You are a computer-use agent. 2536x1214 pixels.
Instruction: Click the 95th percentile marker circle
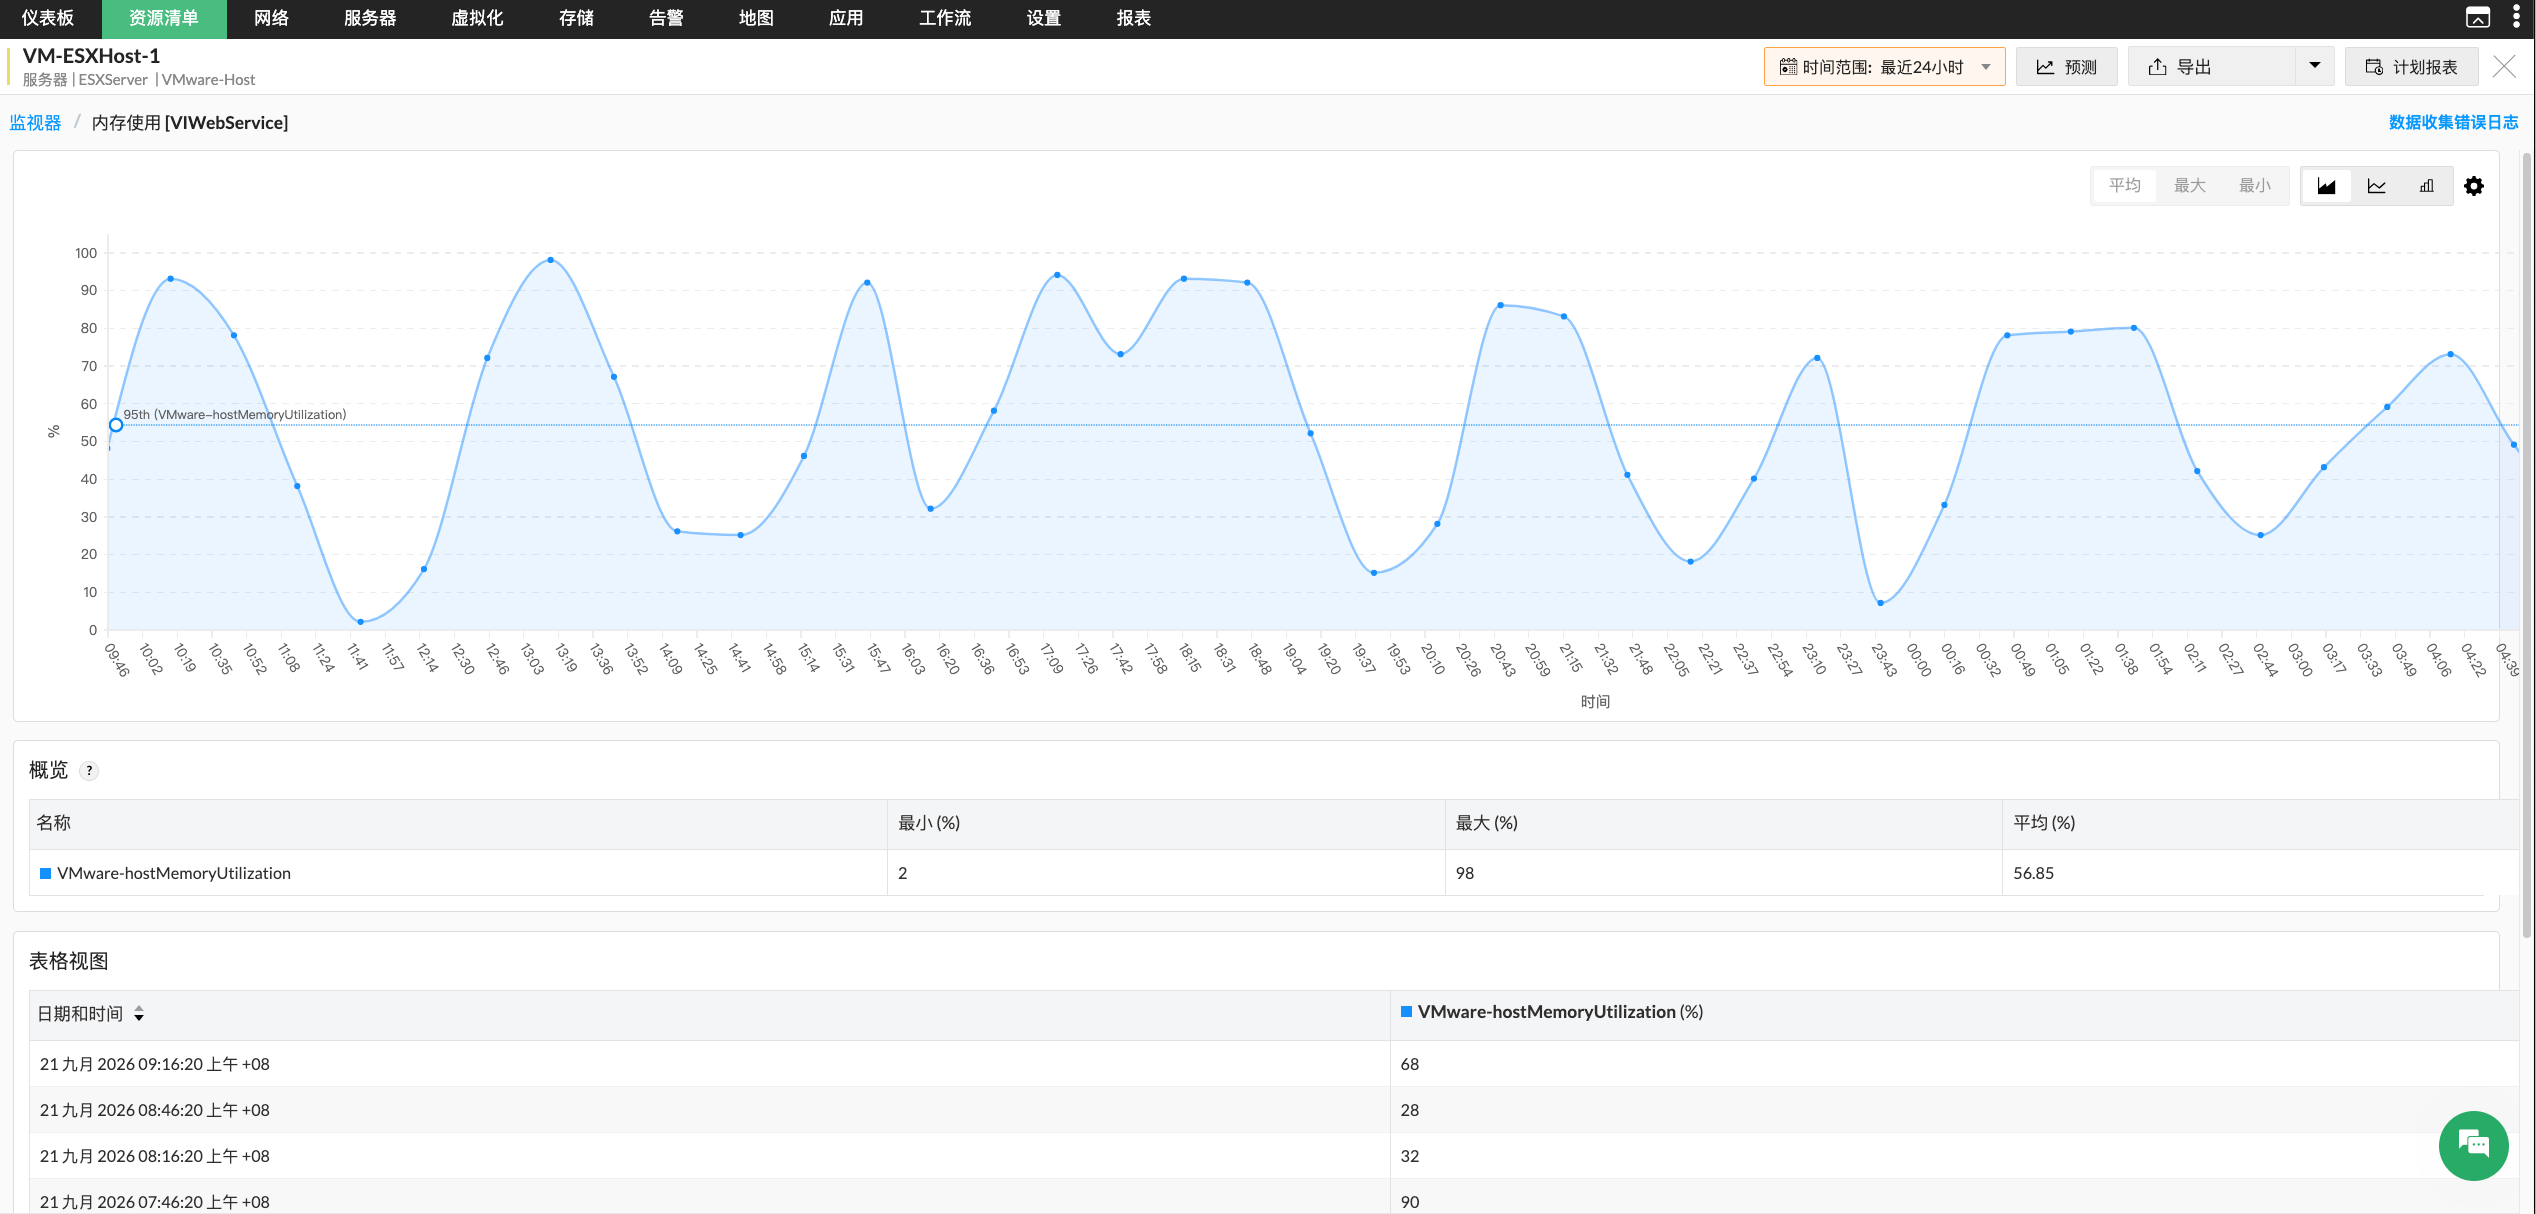116,425
